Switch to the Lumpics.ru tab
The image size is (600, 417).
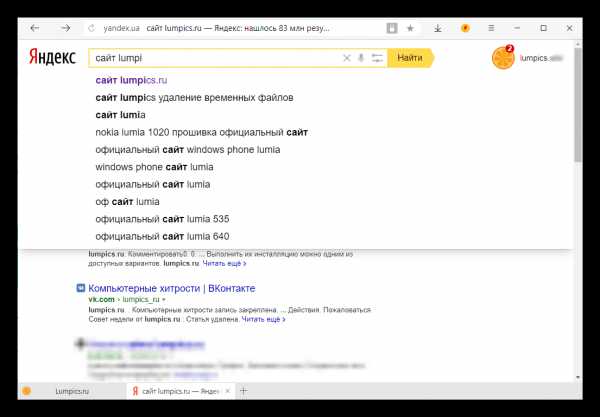pos(72,391)
